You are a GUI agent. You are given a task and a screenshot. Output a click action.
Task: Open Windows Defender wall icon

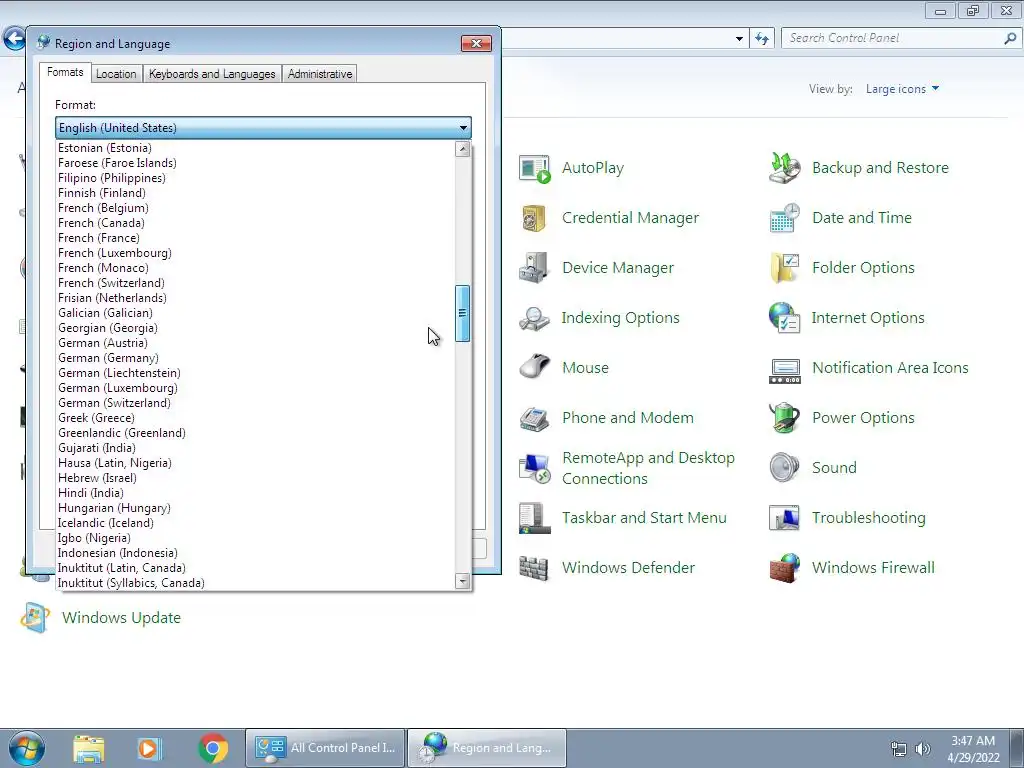pyautogui.click(x=534, y=568)
